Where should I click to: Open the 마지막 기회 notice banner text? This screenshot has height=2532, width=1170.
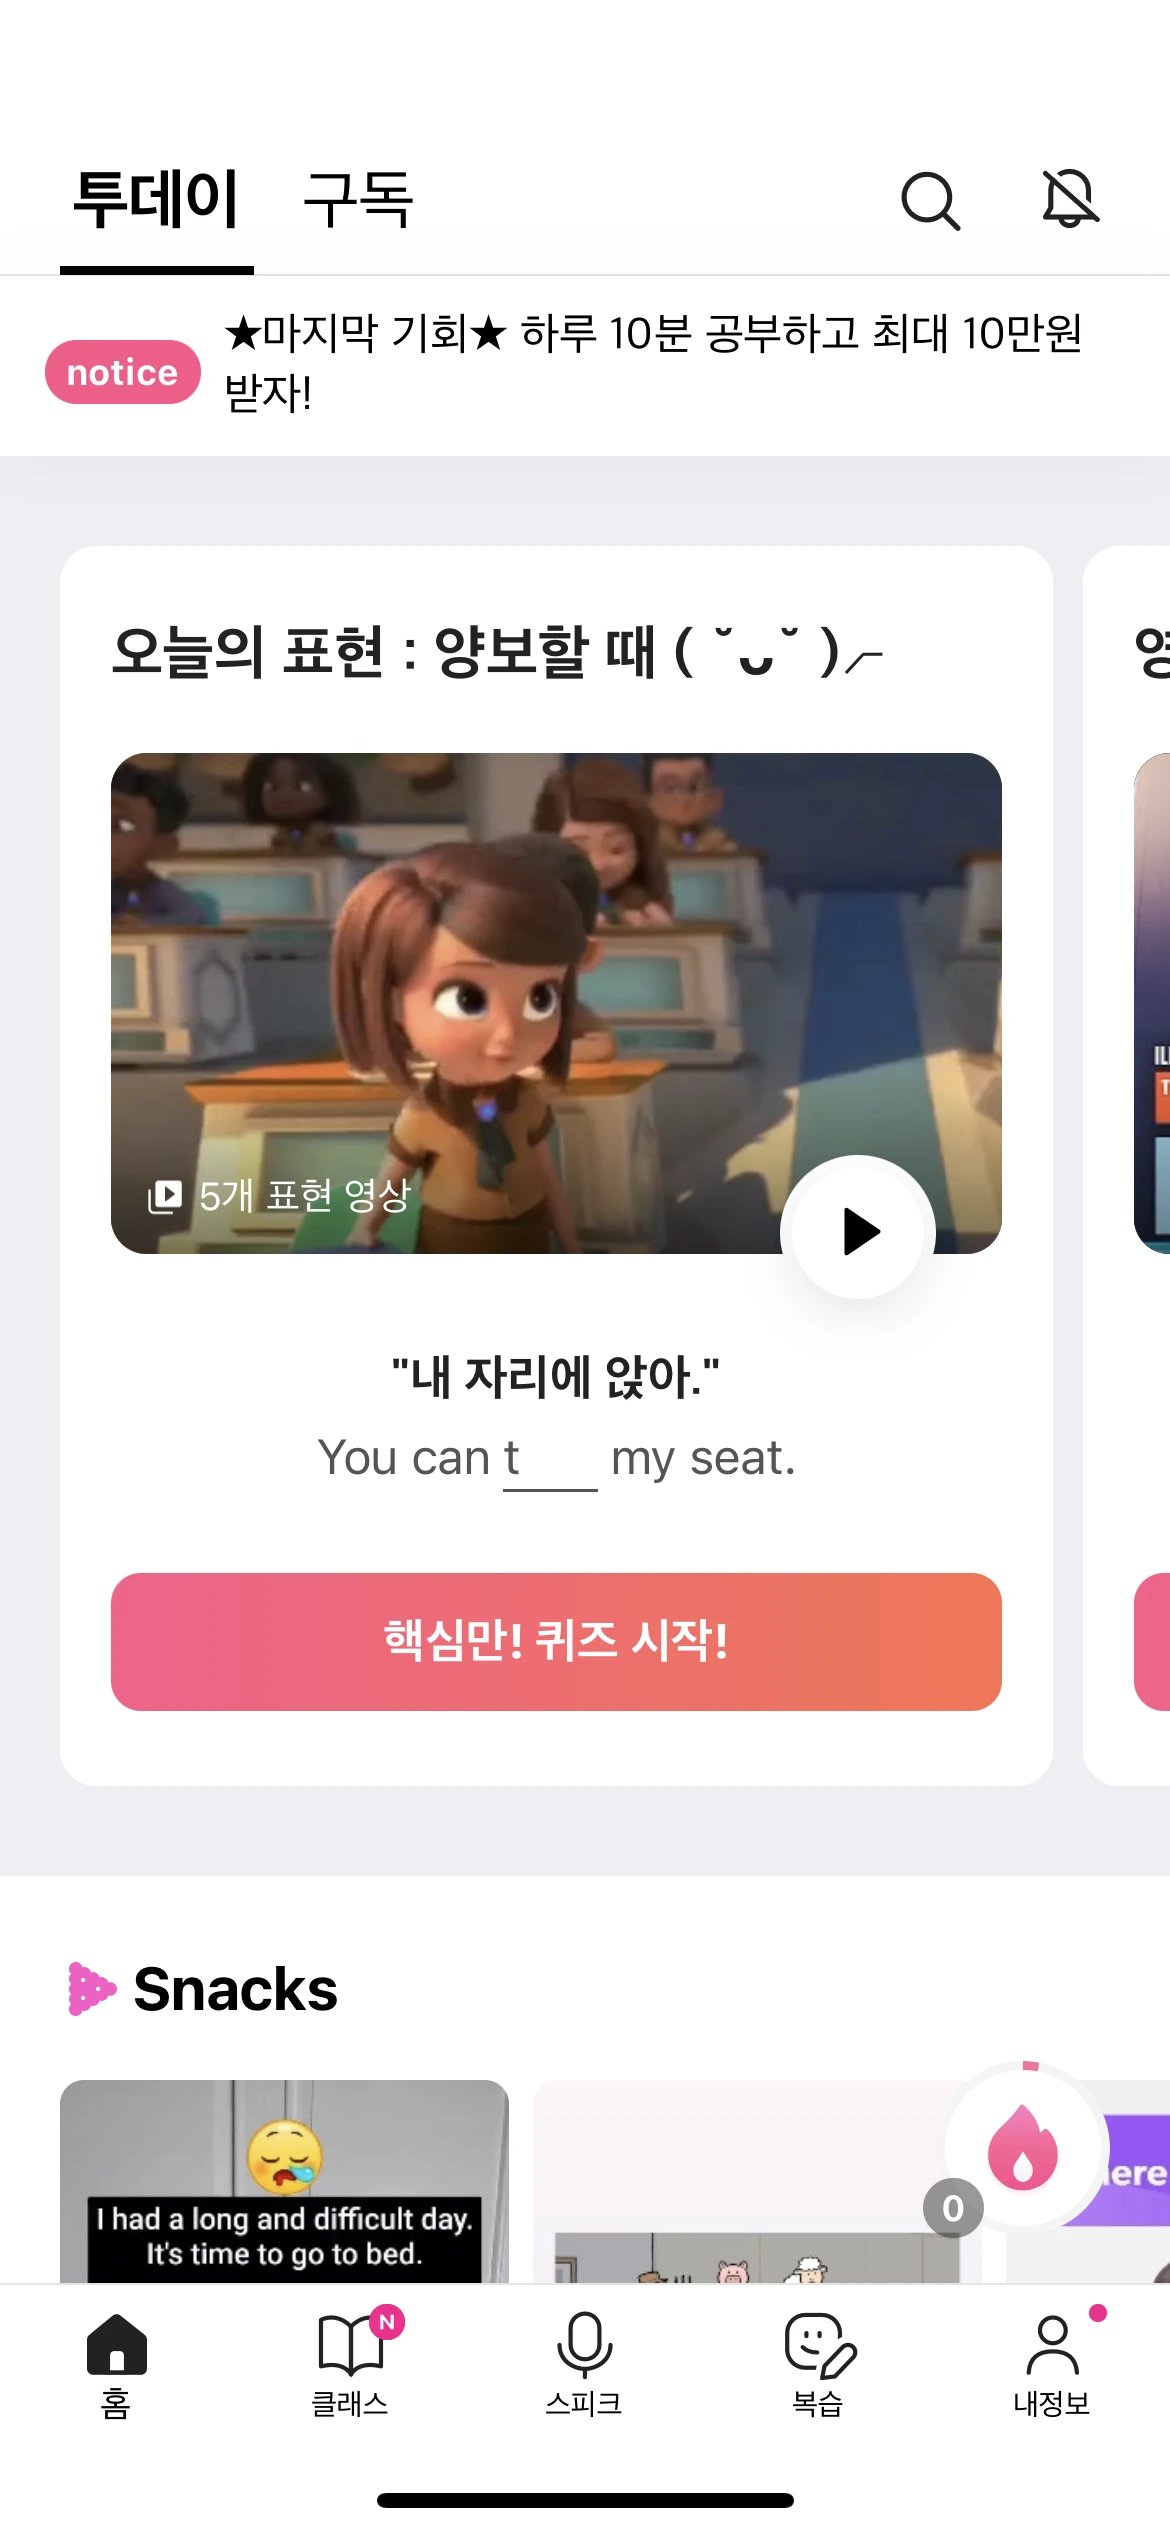click(x=653, y=362)
